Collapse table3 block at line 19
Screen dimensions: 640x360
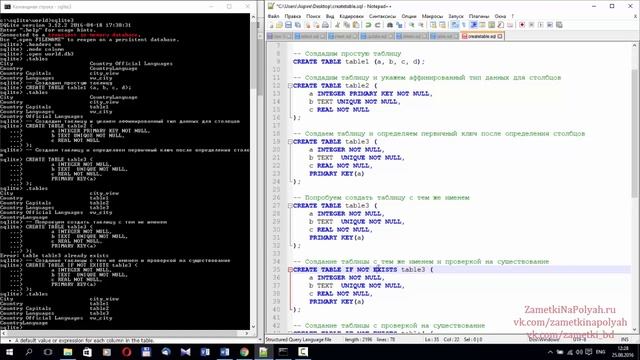tap(290, 142)
